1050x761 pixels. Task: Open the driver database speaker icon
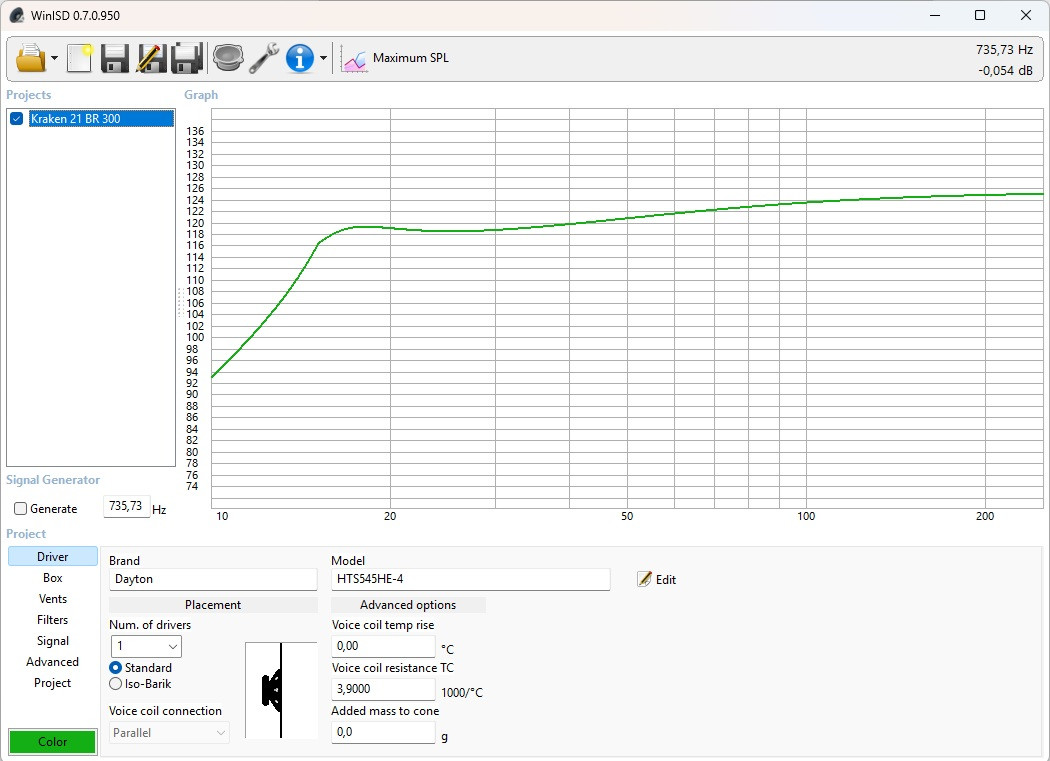point(228,58)
